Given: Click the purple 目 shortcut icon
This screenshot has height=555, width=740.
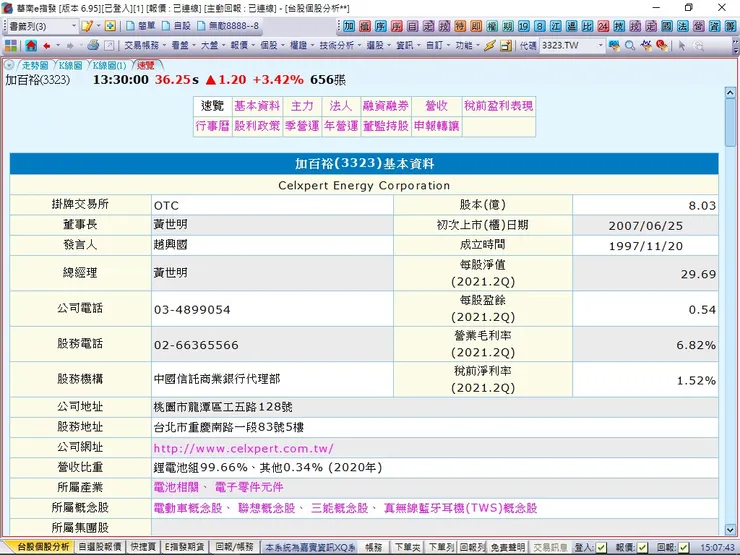Looking at the screenshot, I should 412,26.
